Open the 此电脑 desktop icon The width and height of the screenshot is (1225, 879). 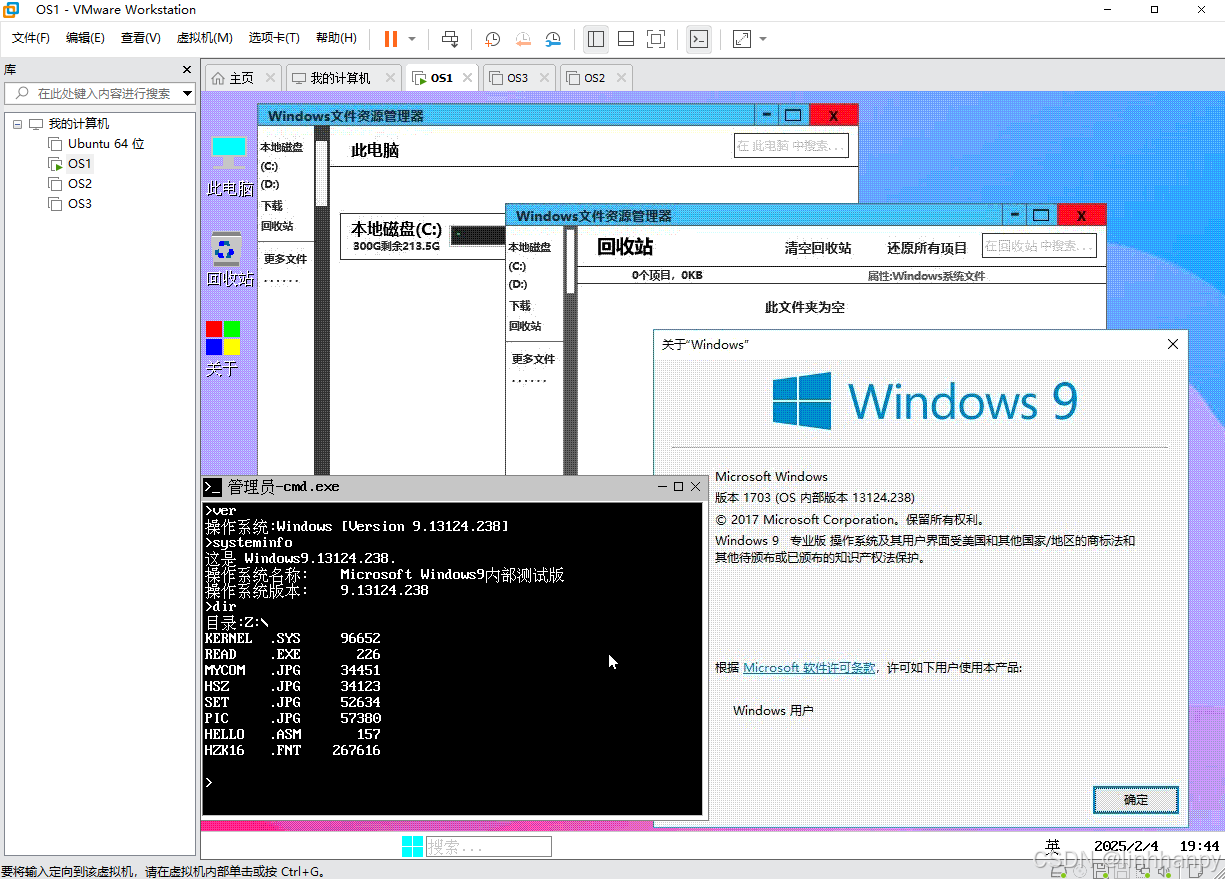[229, 165]
